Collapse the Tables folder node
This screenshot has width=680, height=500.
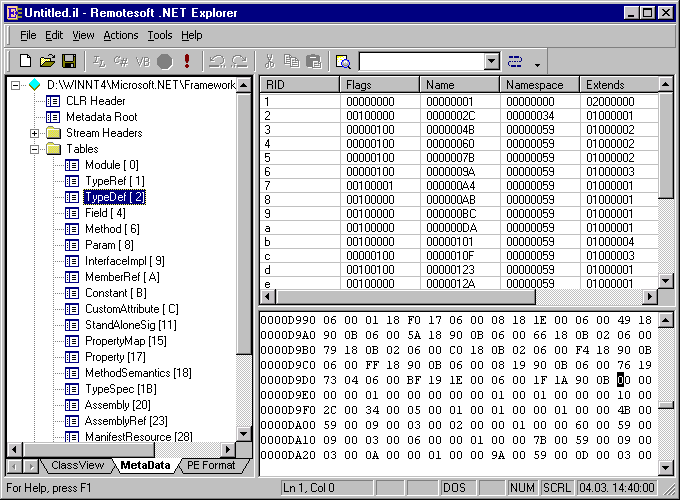[x=35, y=149]
